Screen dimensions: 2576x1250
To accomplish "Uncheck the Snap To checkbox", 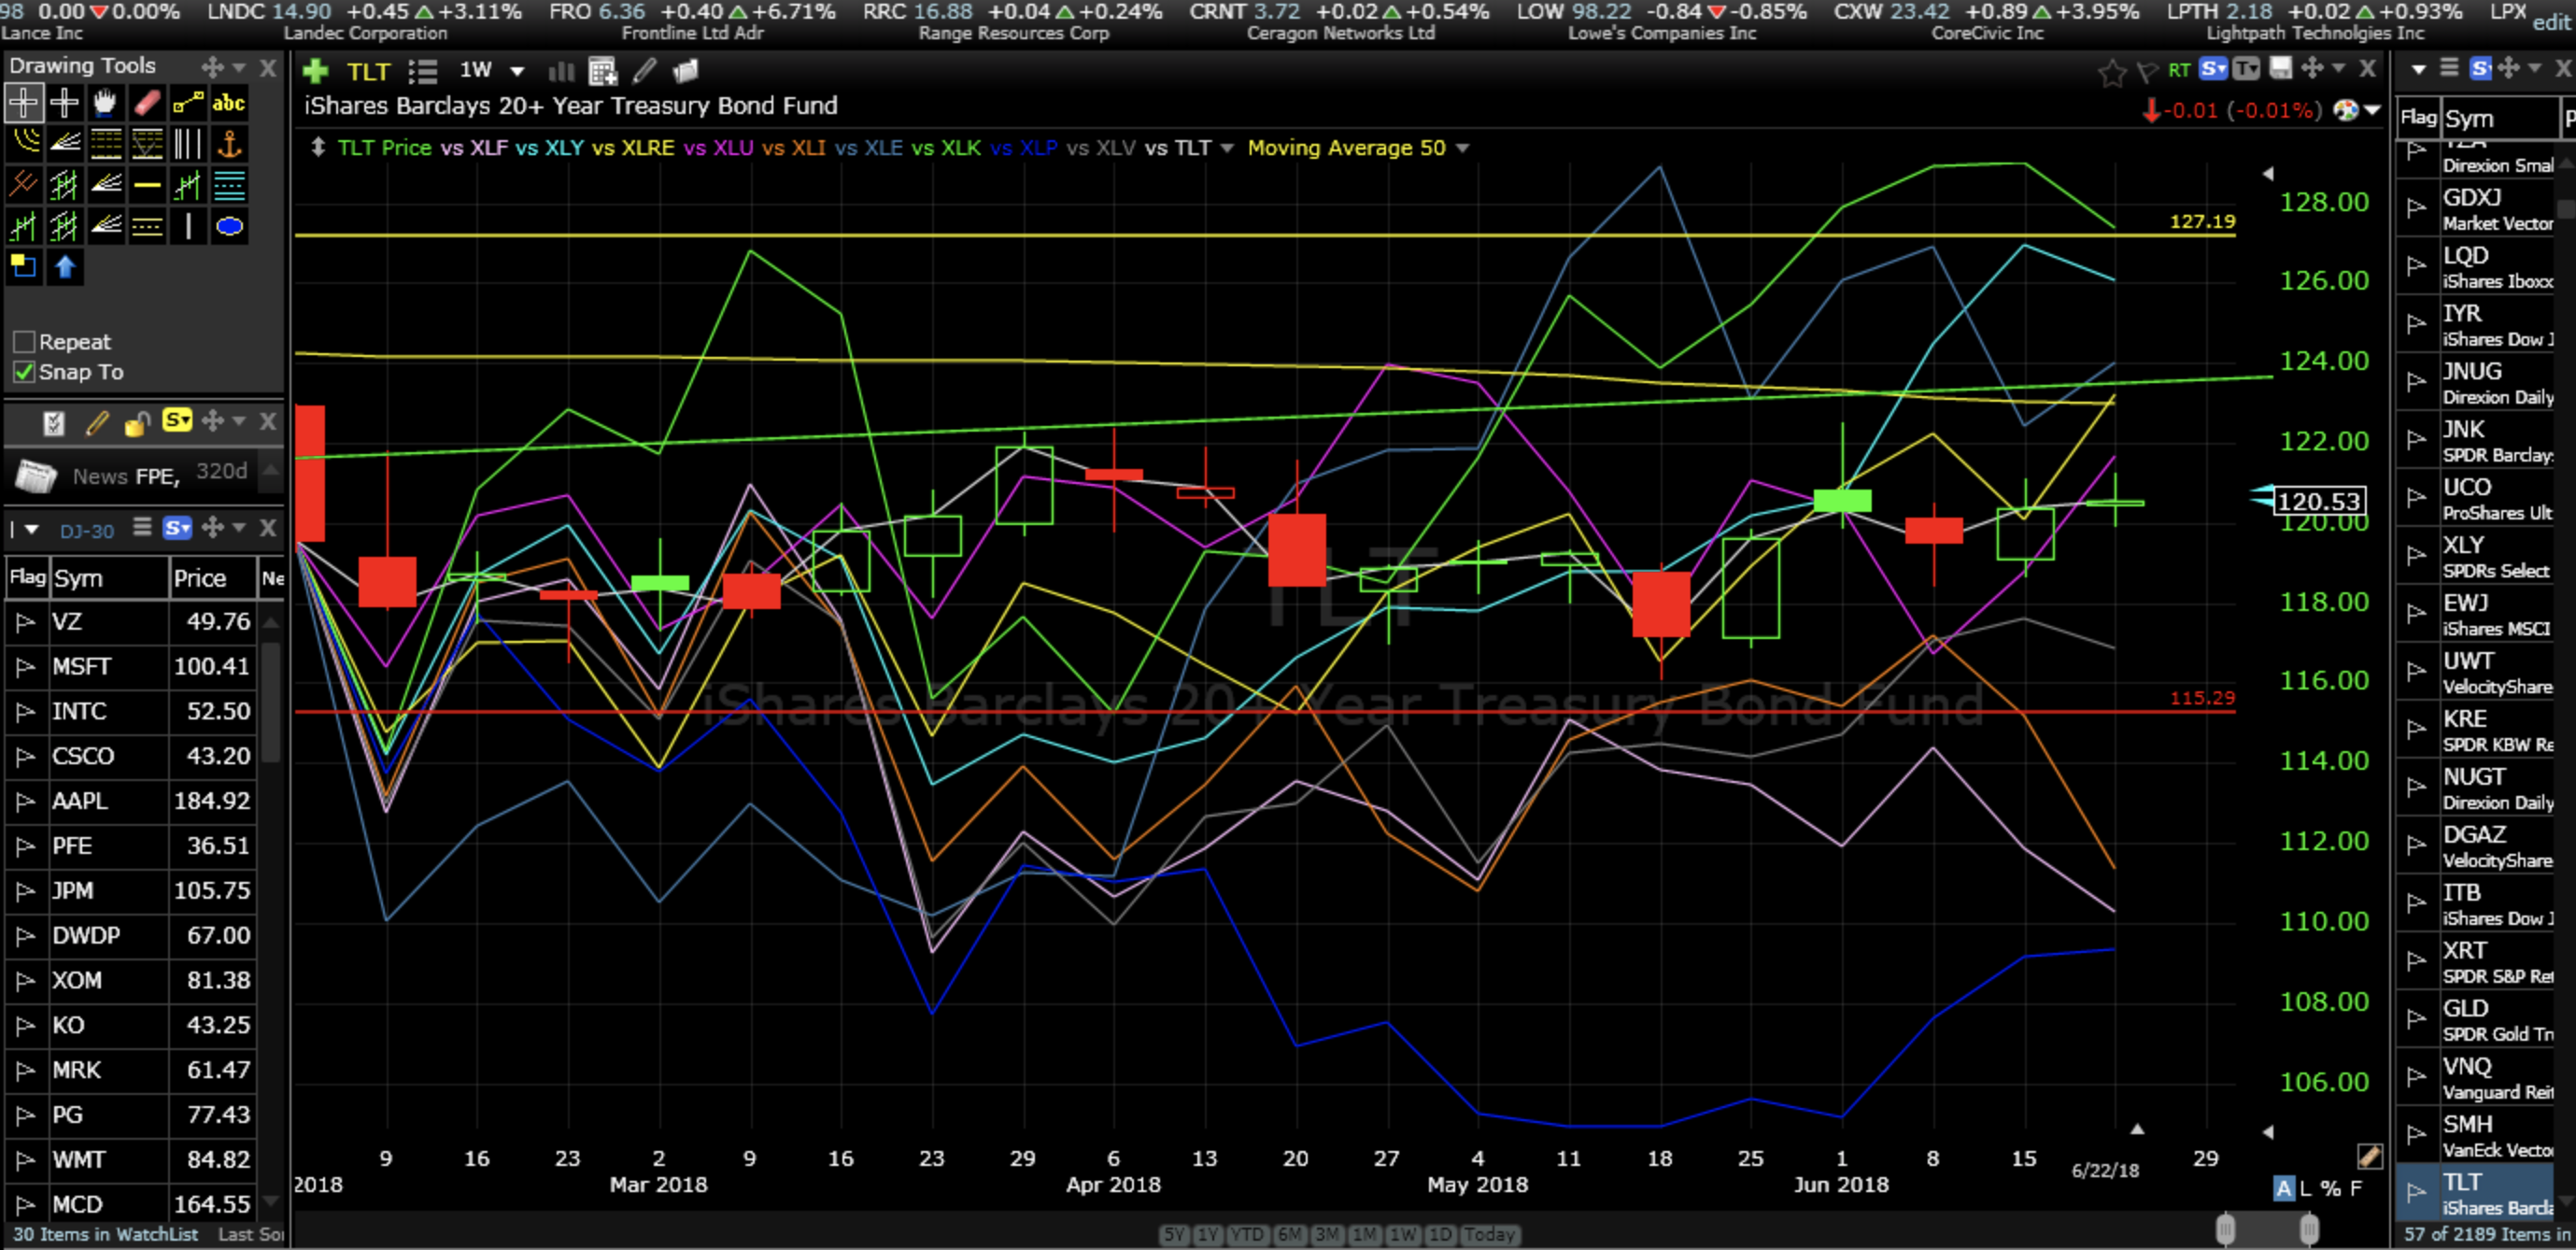I will tap(25, 372).
